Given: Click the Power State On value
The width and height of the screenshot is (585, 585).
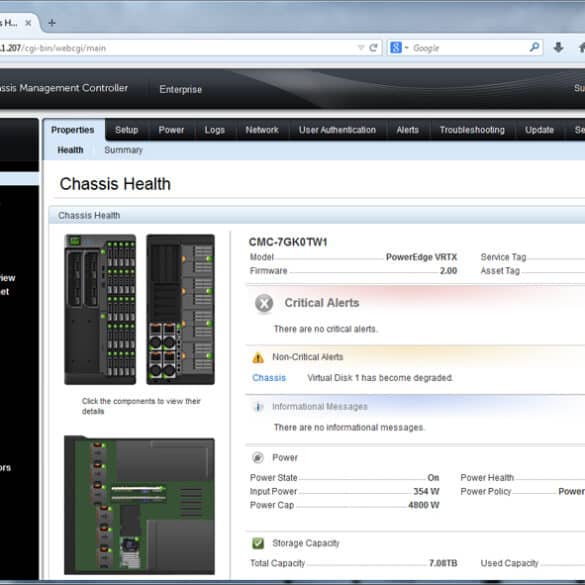Looking at the screenshot, I should click(433, 478).
